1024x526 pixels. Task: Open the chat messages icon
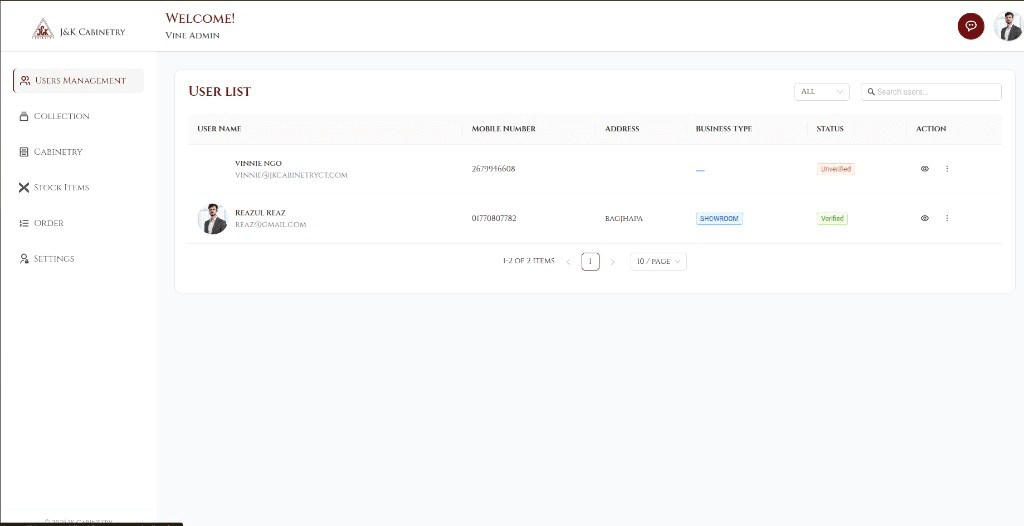point(970,26)
